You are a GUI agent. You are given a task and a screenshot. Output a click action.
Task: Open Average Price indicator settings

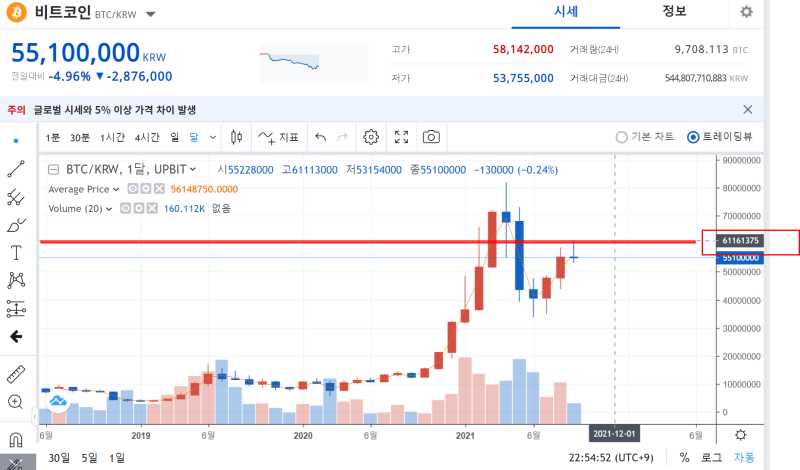(x=146, y=189)
